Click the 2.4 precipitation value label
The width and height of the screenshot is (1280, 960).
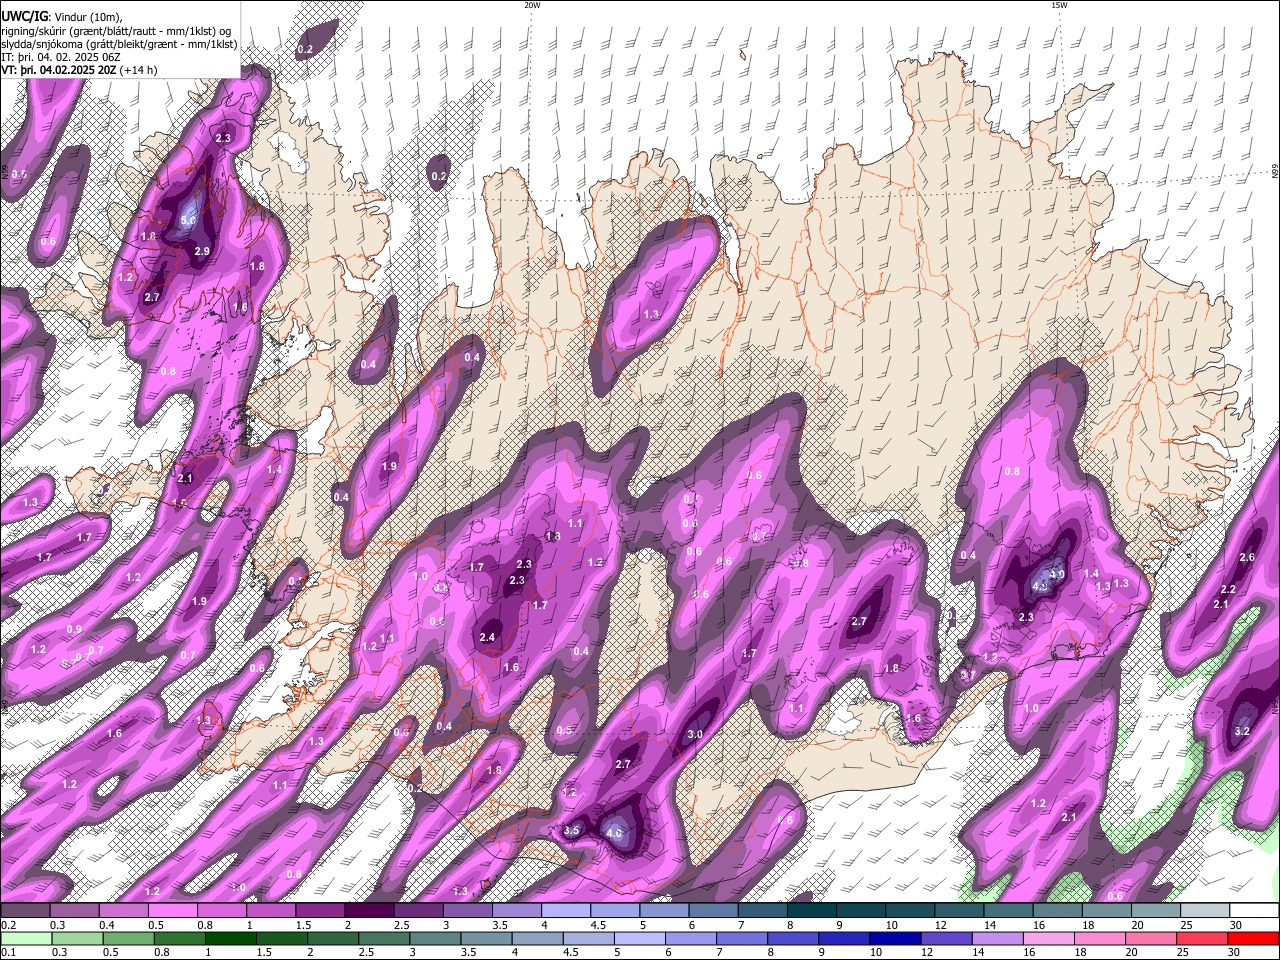click(x=488, y=637)
